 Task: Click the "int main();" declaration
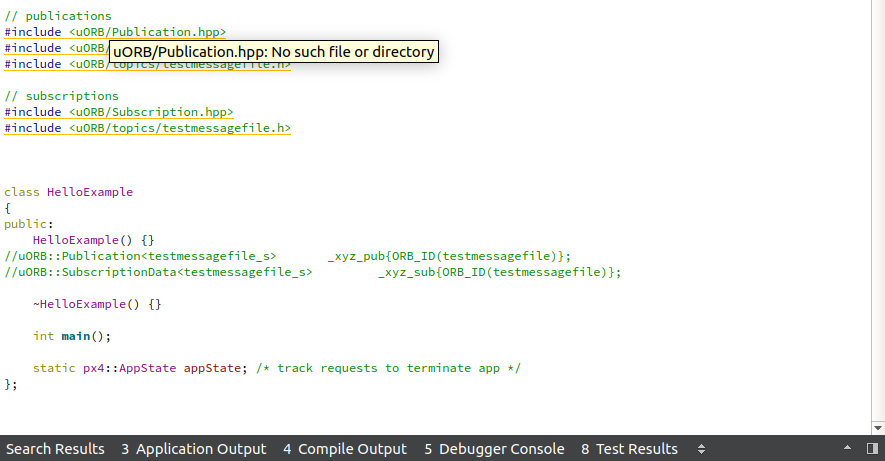72,336
